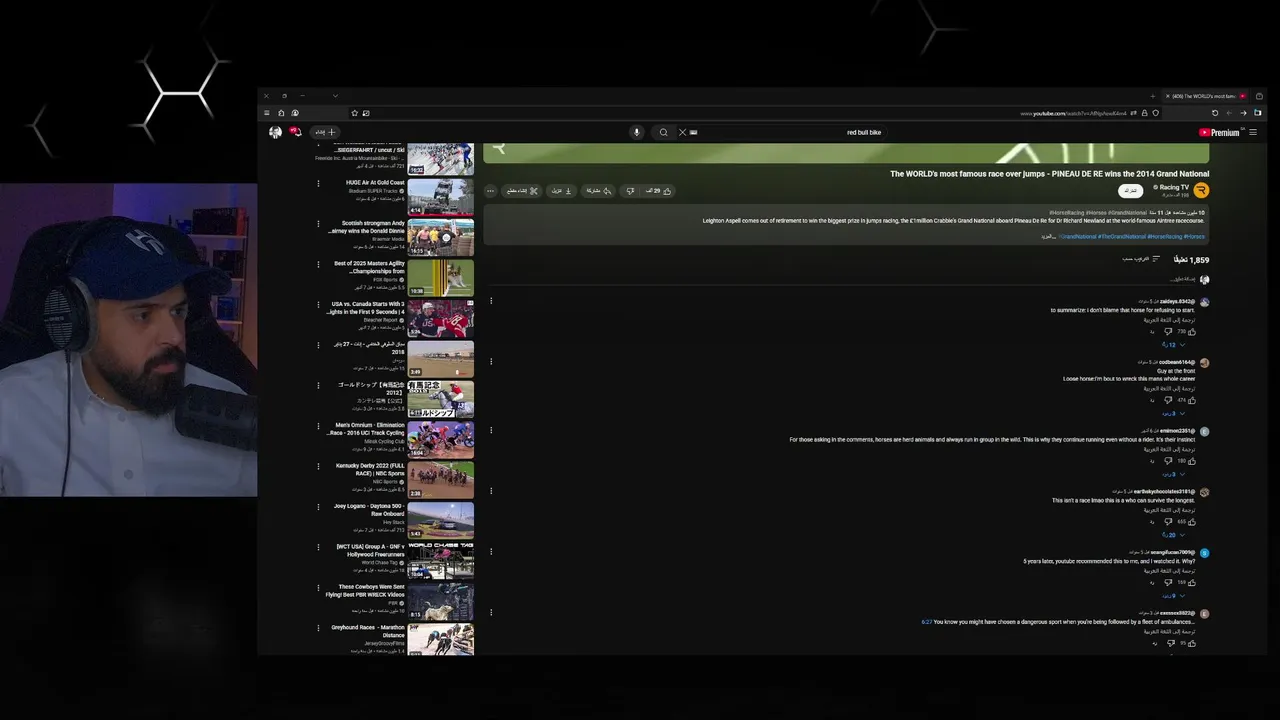This screenshot has height=720, width=1280.
Task: Like the seangilucan7009 comment with 159 likes
Action: pyautogui.click(x=1192, y=582)
